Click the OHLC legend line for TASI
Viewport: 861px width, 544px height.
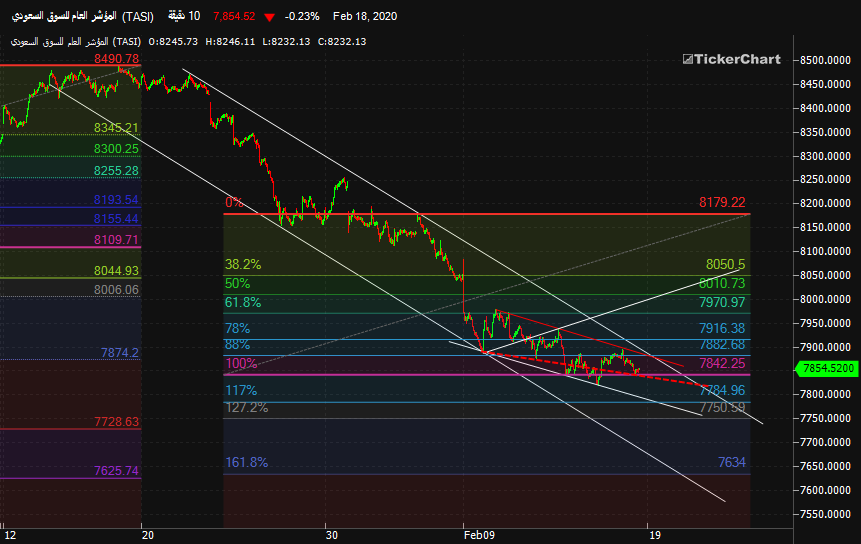click(x=184, y=41)
